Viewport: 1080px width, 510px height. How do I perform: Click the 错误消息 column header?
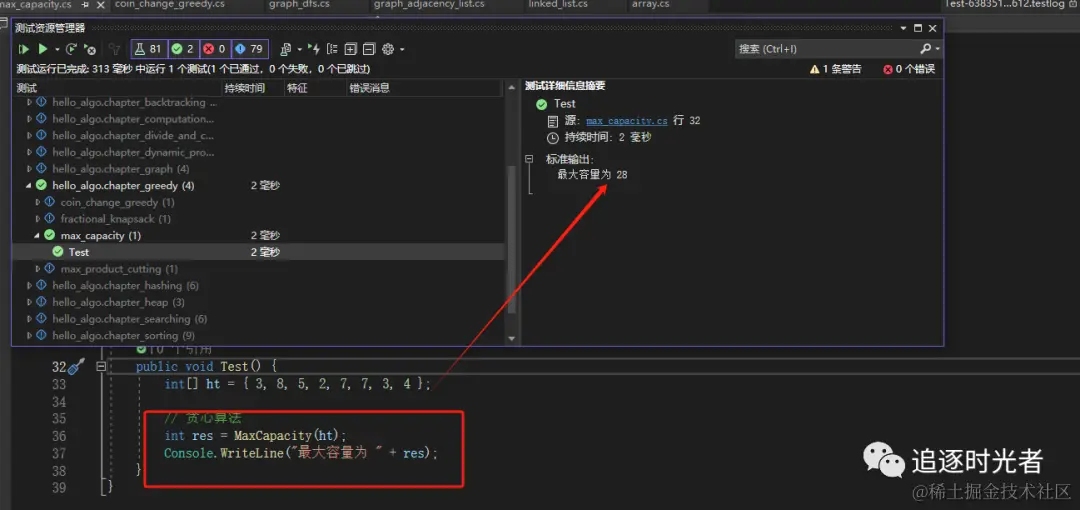click(x=424, y=88)
